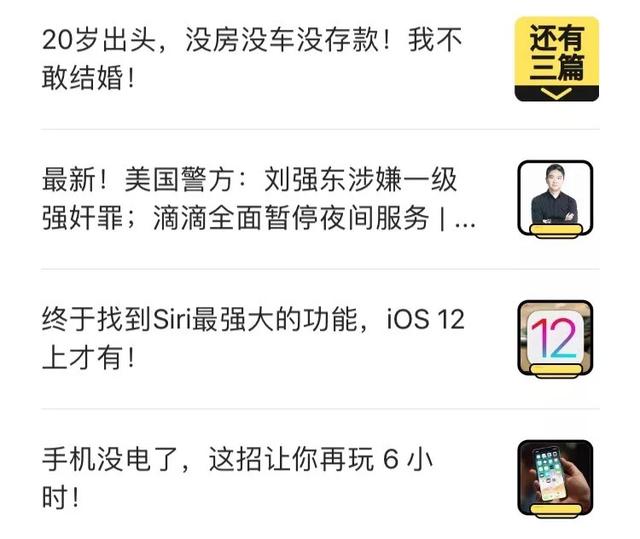
Task: Tap the ellipsis ending the truncated 滴滴 headline
Action: (x=465, y=224)
